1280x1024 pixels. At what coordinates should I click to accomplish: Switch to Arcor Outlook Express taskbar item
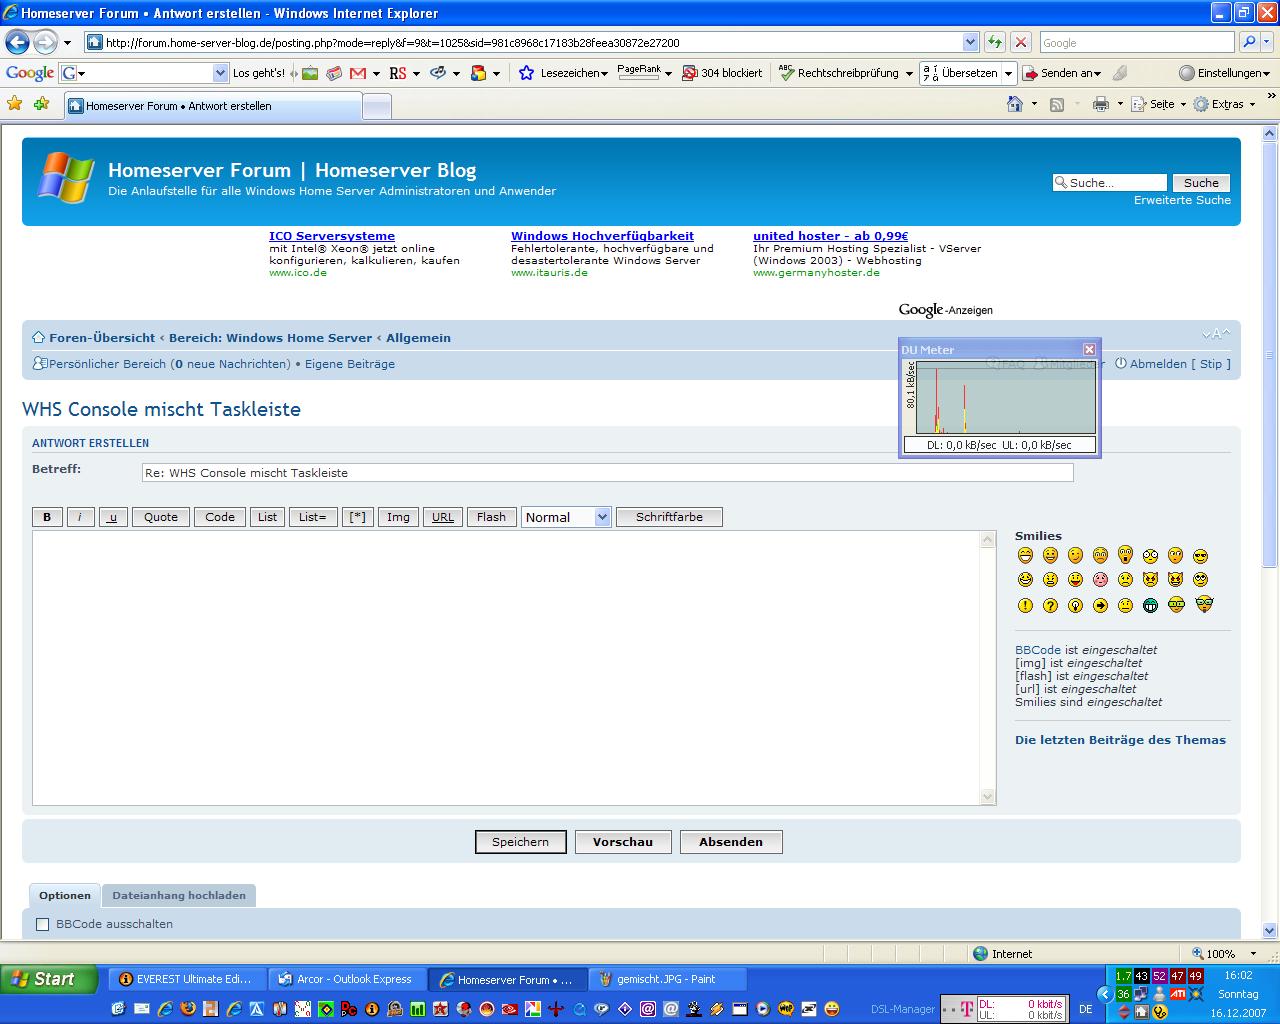point(347,979)
